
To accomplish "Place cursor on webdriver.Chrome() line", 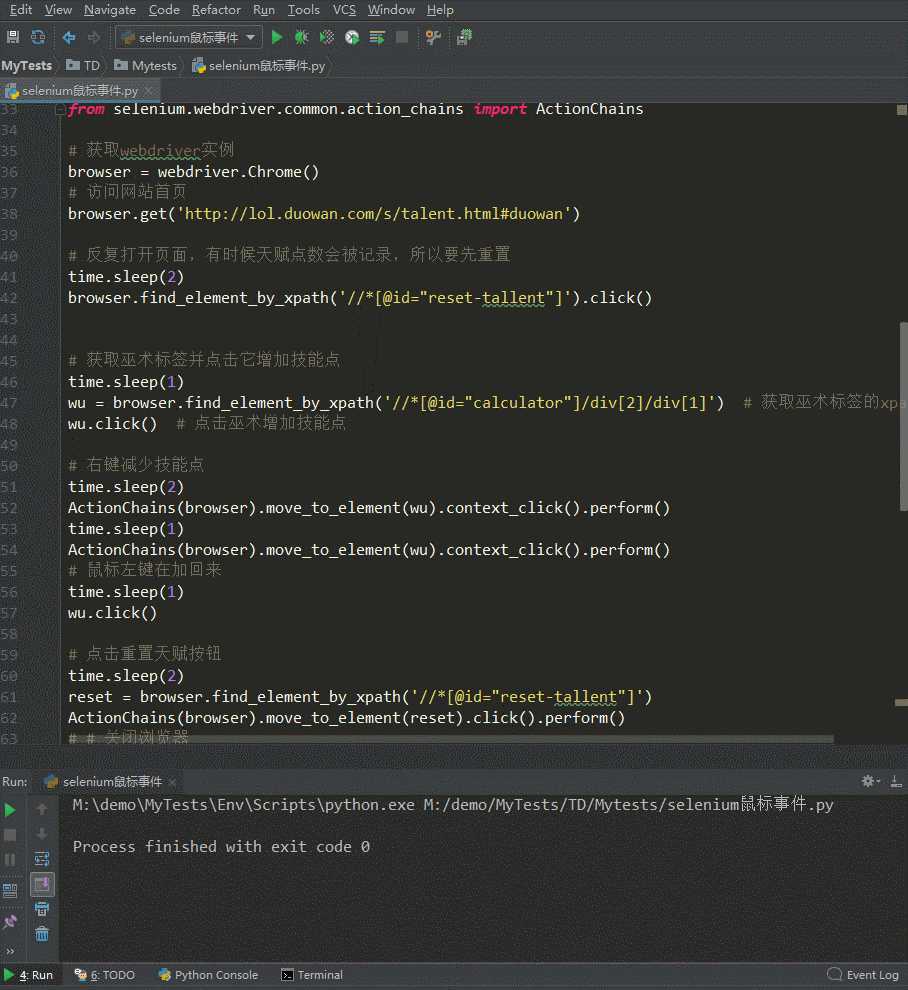I will coord(193,172).
